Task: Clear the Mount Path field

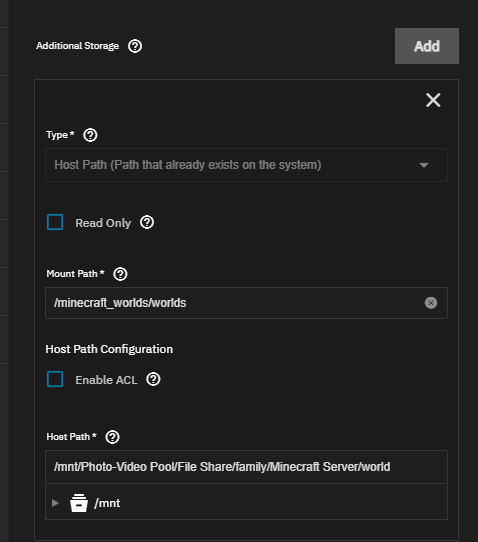Action: pyautogui.click(x=431, y=303)
